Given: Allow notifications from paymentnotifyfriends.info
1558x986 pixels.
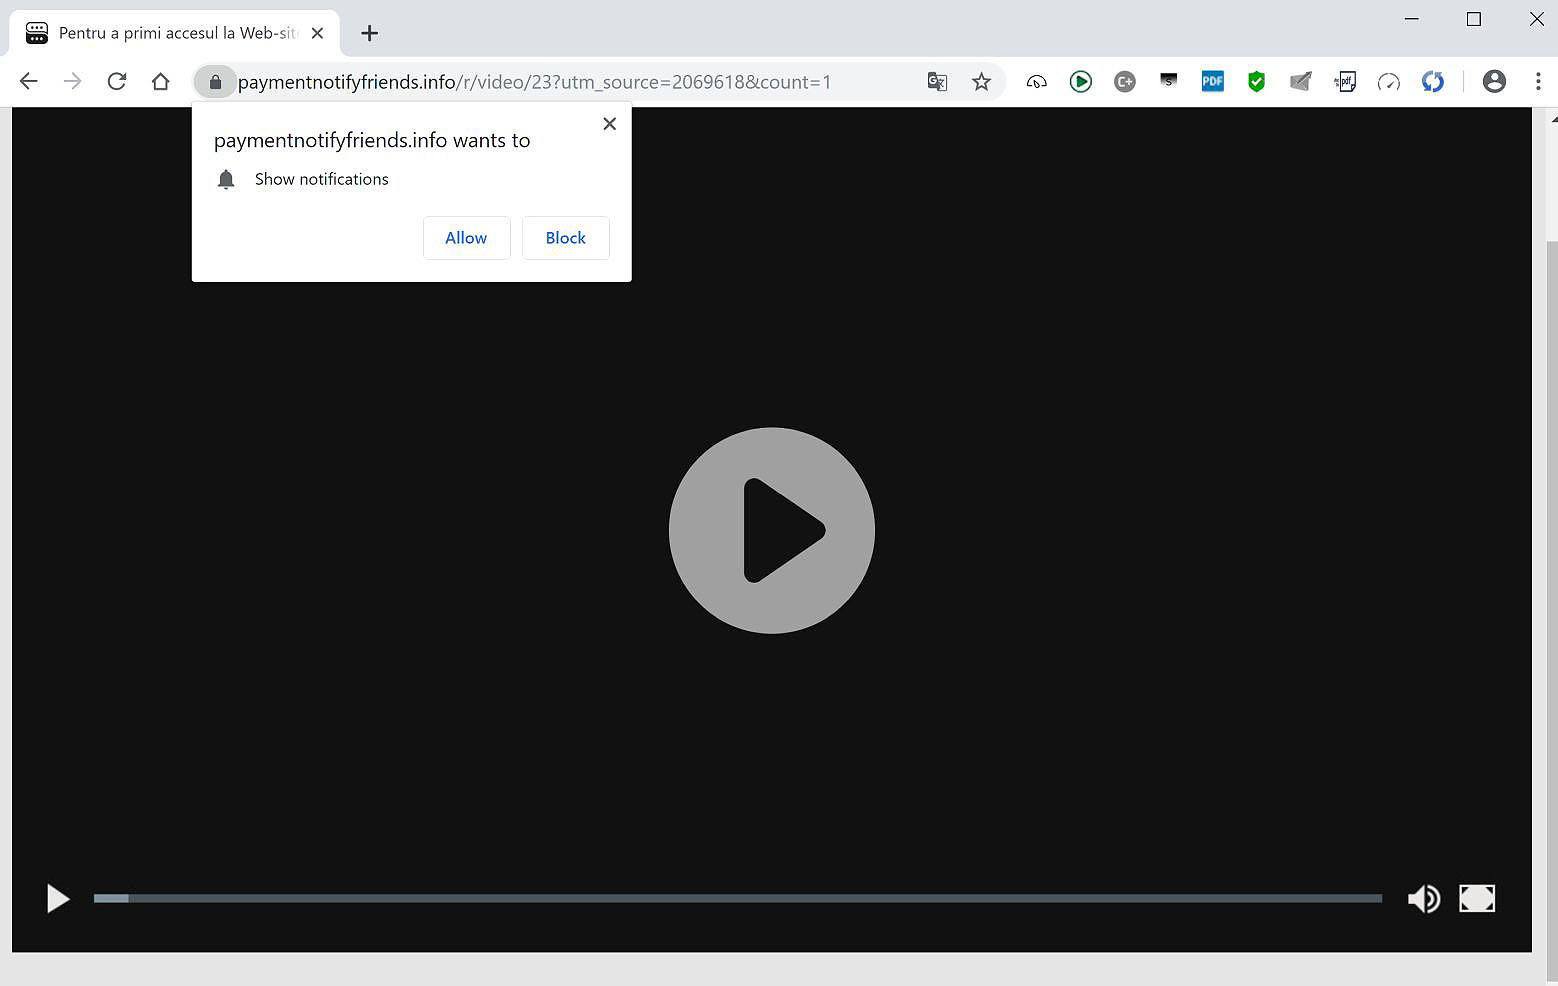Looking at the screenshot, I should [x=466, y=238].
